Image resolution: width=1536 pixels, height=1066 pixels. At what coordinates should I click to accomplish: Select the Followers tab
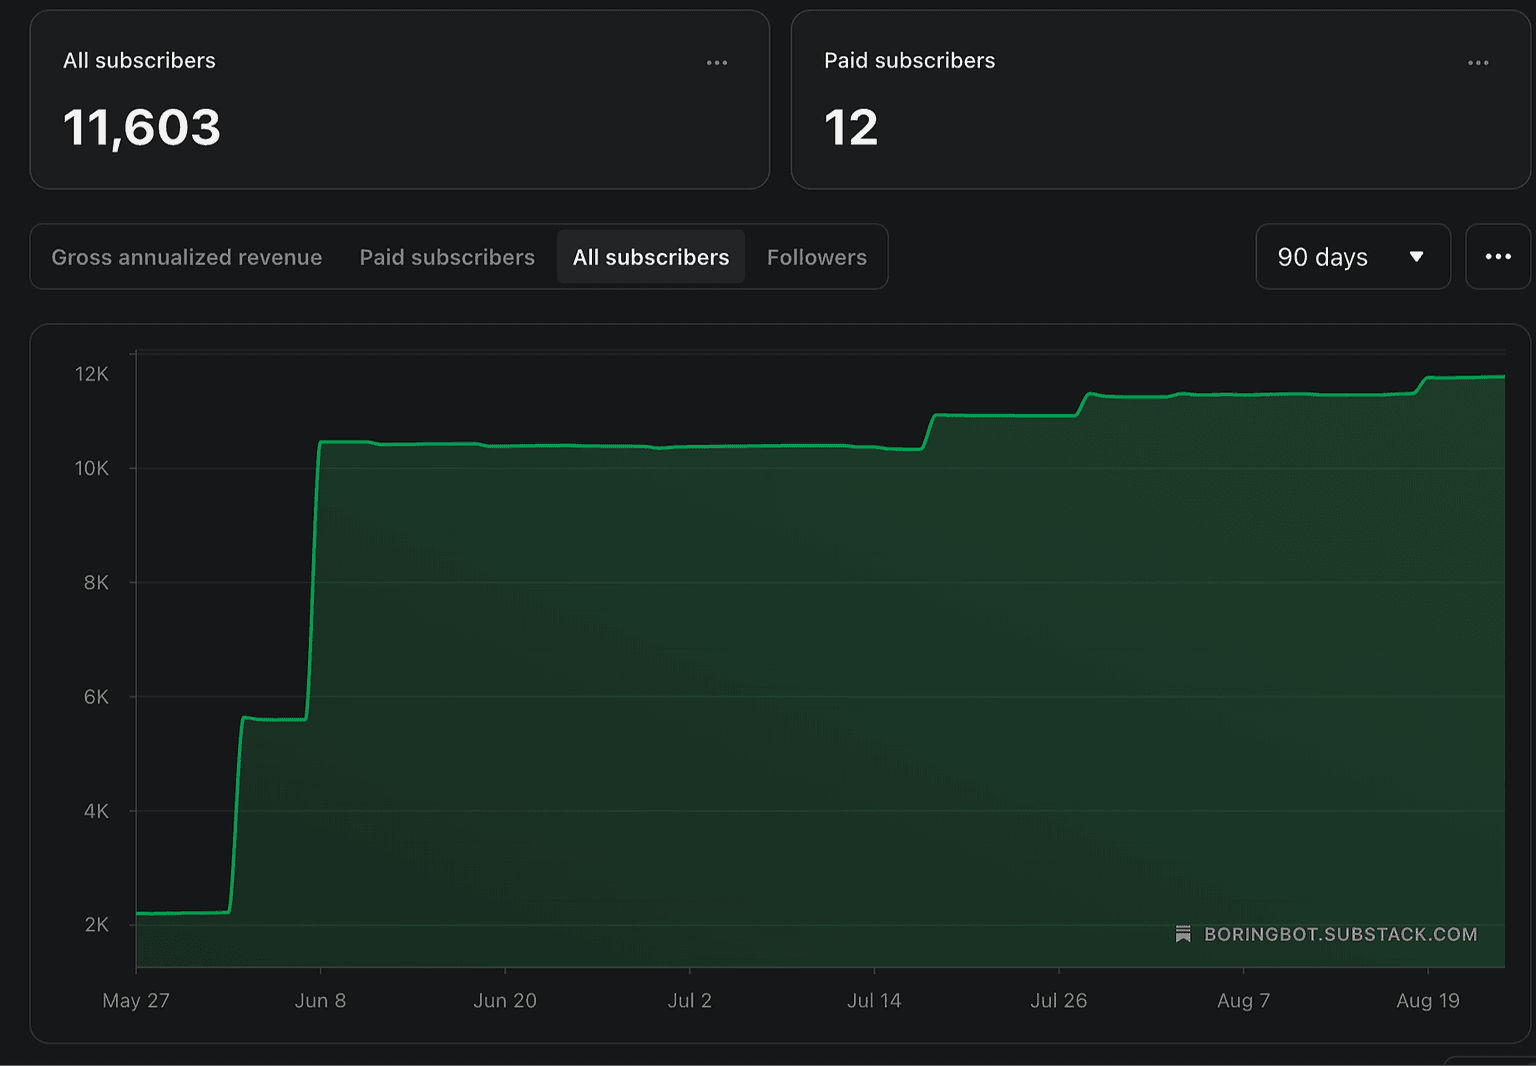pos(816,257)
